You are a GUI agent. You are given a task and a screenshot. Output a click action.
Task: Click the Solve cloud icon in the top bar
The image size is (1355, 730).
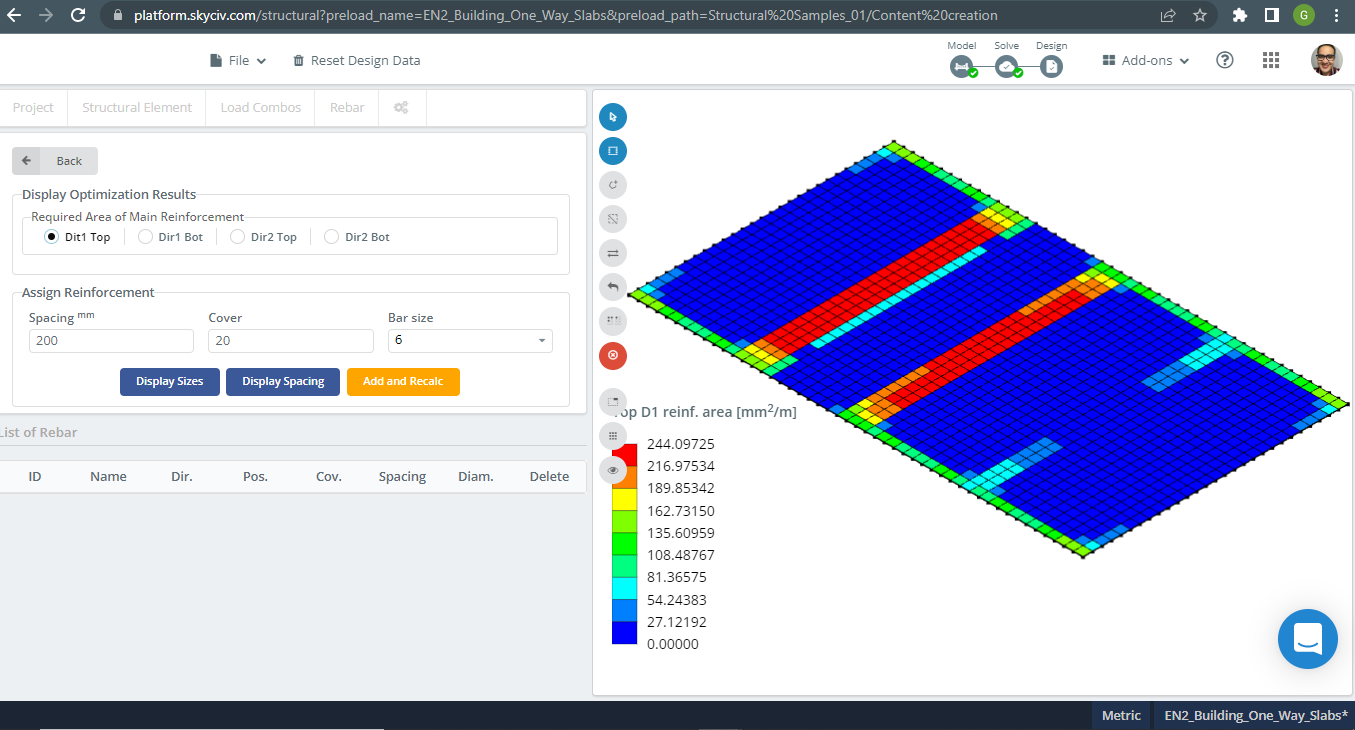coord(1006,66)
